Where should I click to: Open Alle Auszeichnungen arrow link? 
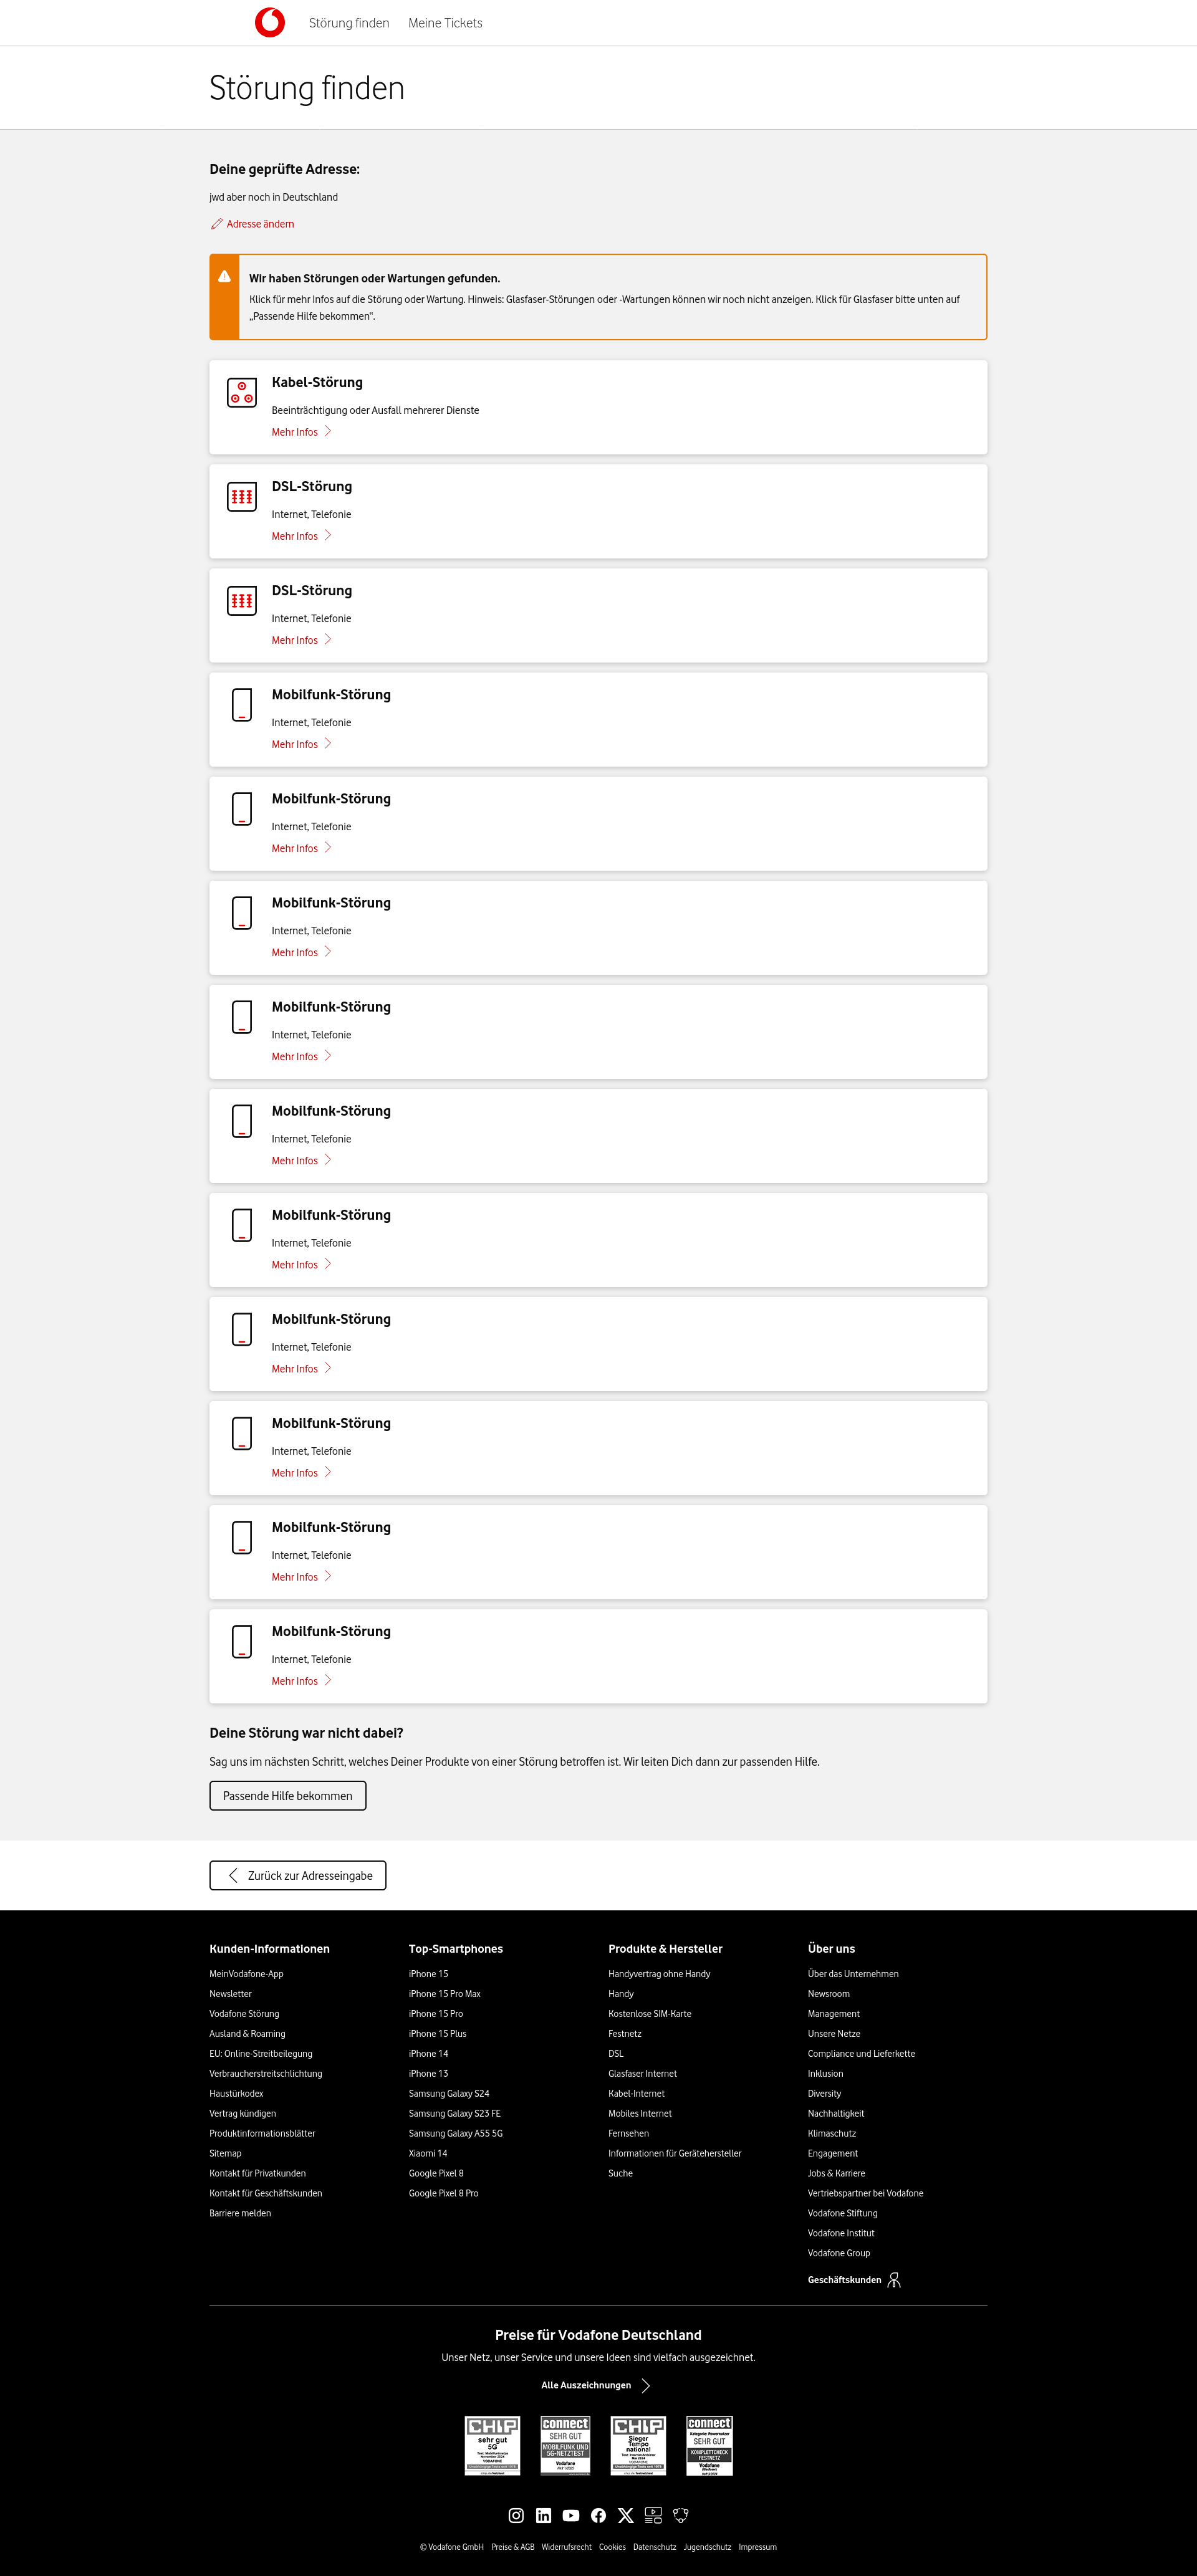click(x=596, y=2385)
